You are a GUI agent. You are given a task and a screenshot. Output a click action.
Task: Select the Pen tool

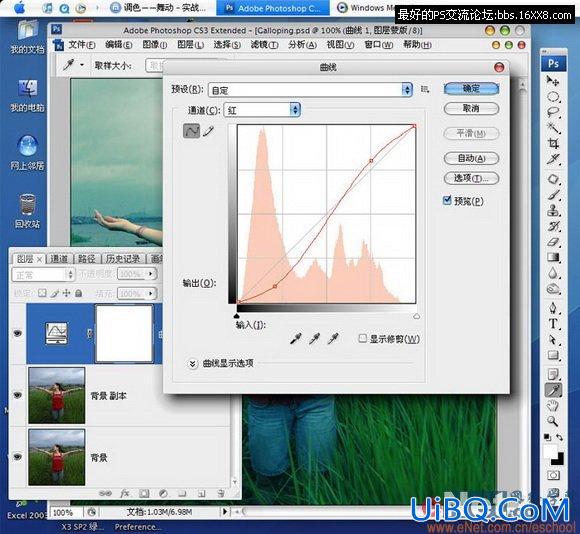(x=553, y=308)
